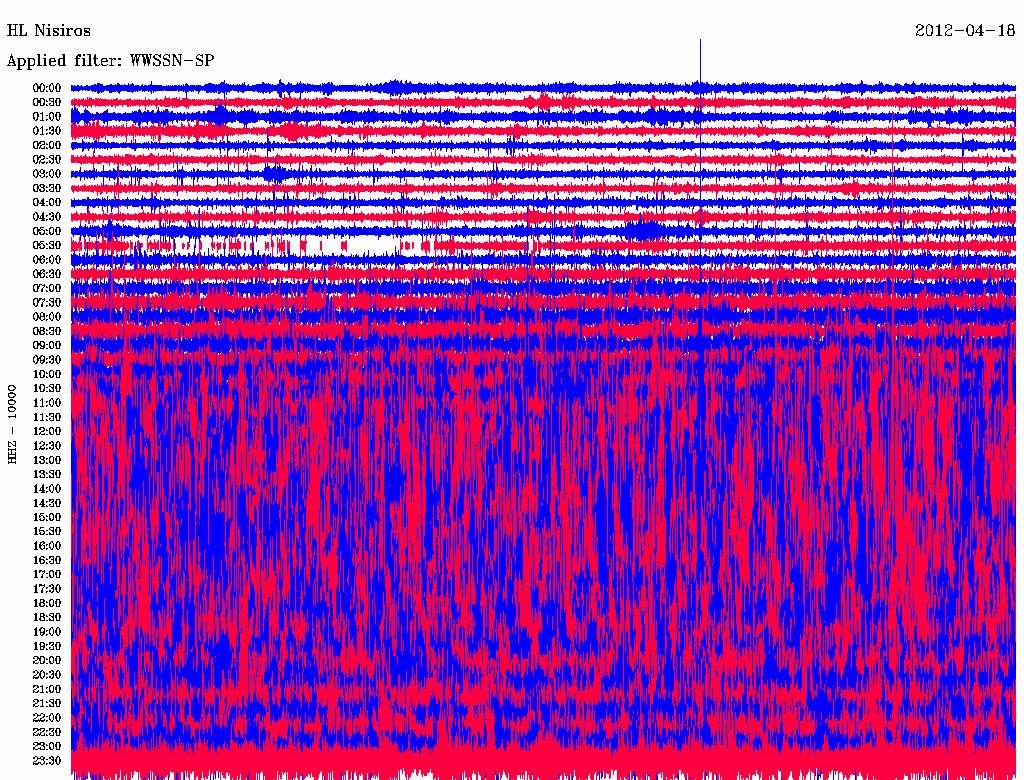The height and width of the screenshot is (780, 1024).
Task: Choose the 21:30 time label
Action: [x=46, y=704]
